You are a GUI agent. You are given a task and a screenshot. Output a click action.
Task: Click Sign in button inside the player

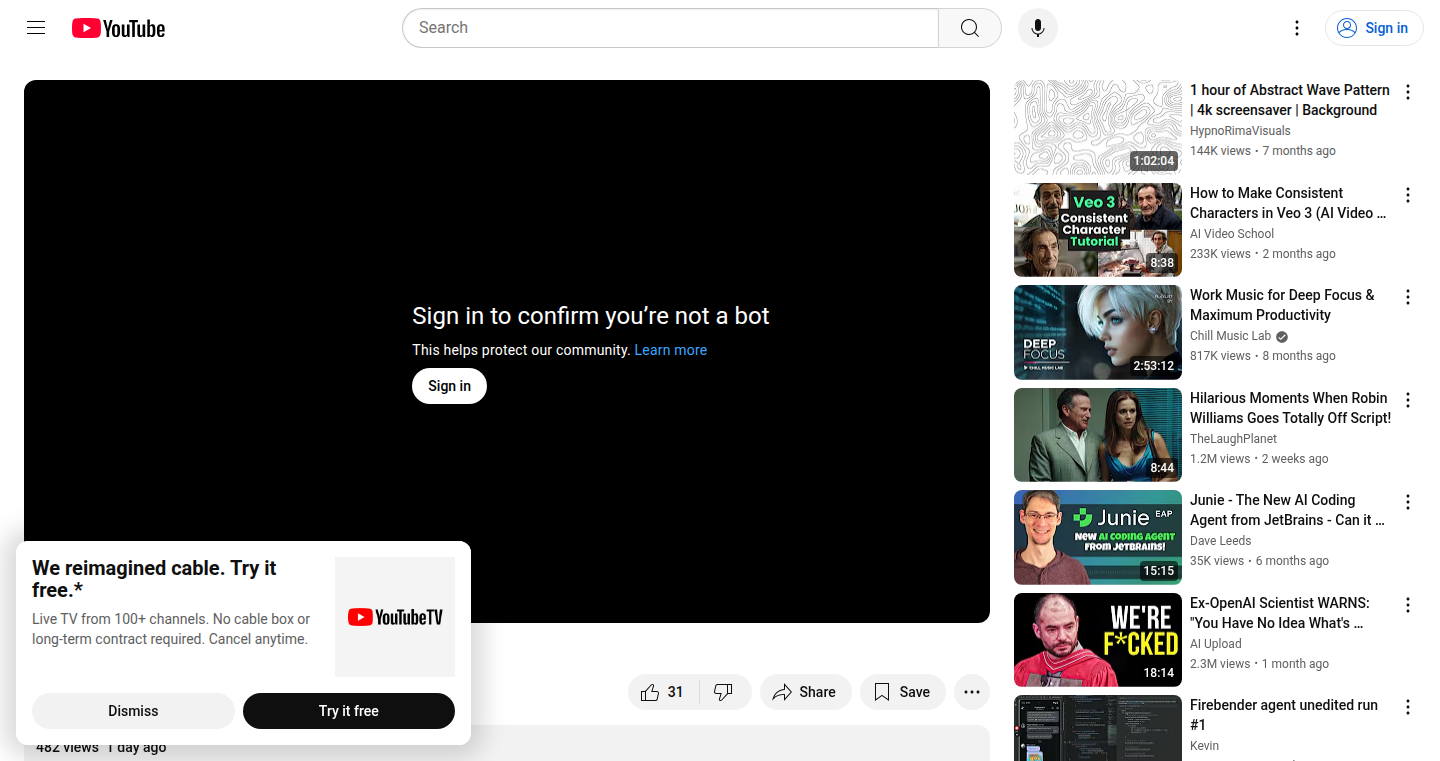point(449,386)
